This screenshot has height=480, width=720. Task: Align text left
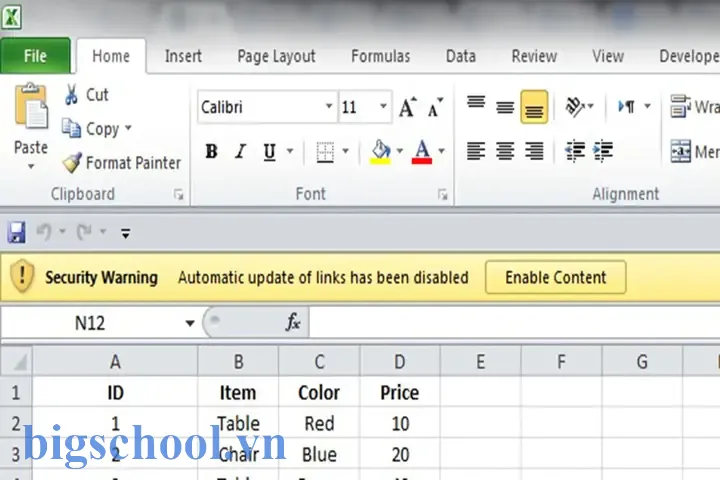click(x=476, y=151)
